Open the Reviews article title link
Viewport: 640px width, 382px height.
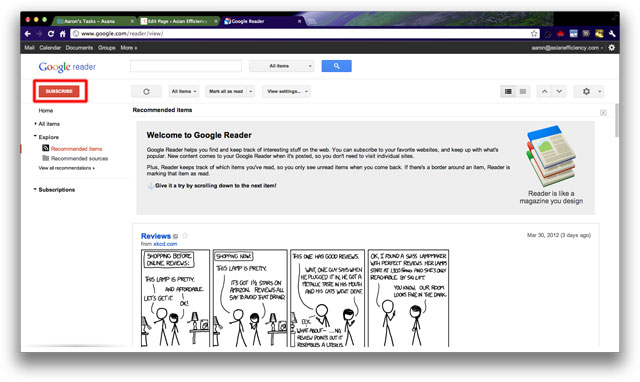(156, 236)
